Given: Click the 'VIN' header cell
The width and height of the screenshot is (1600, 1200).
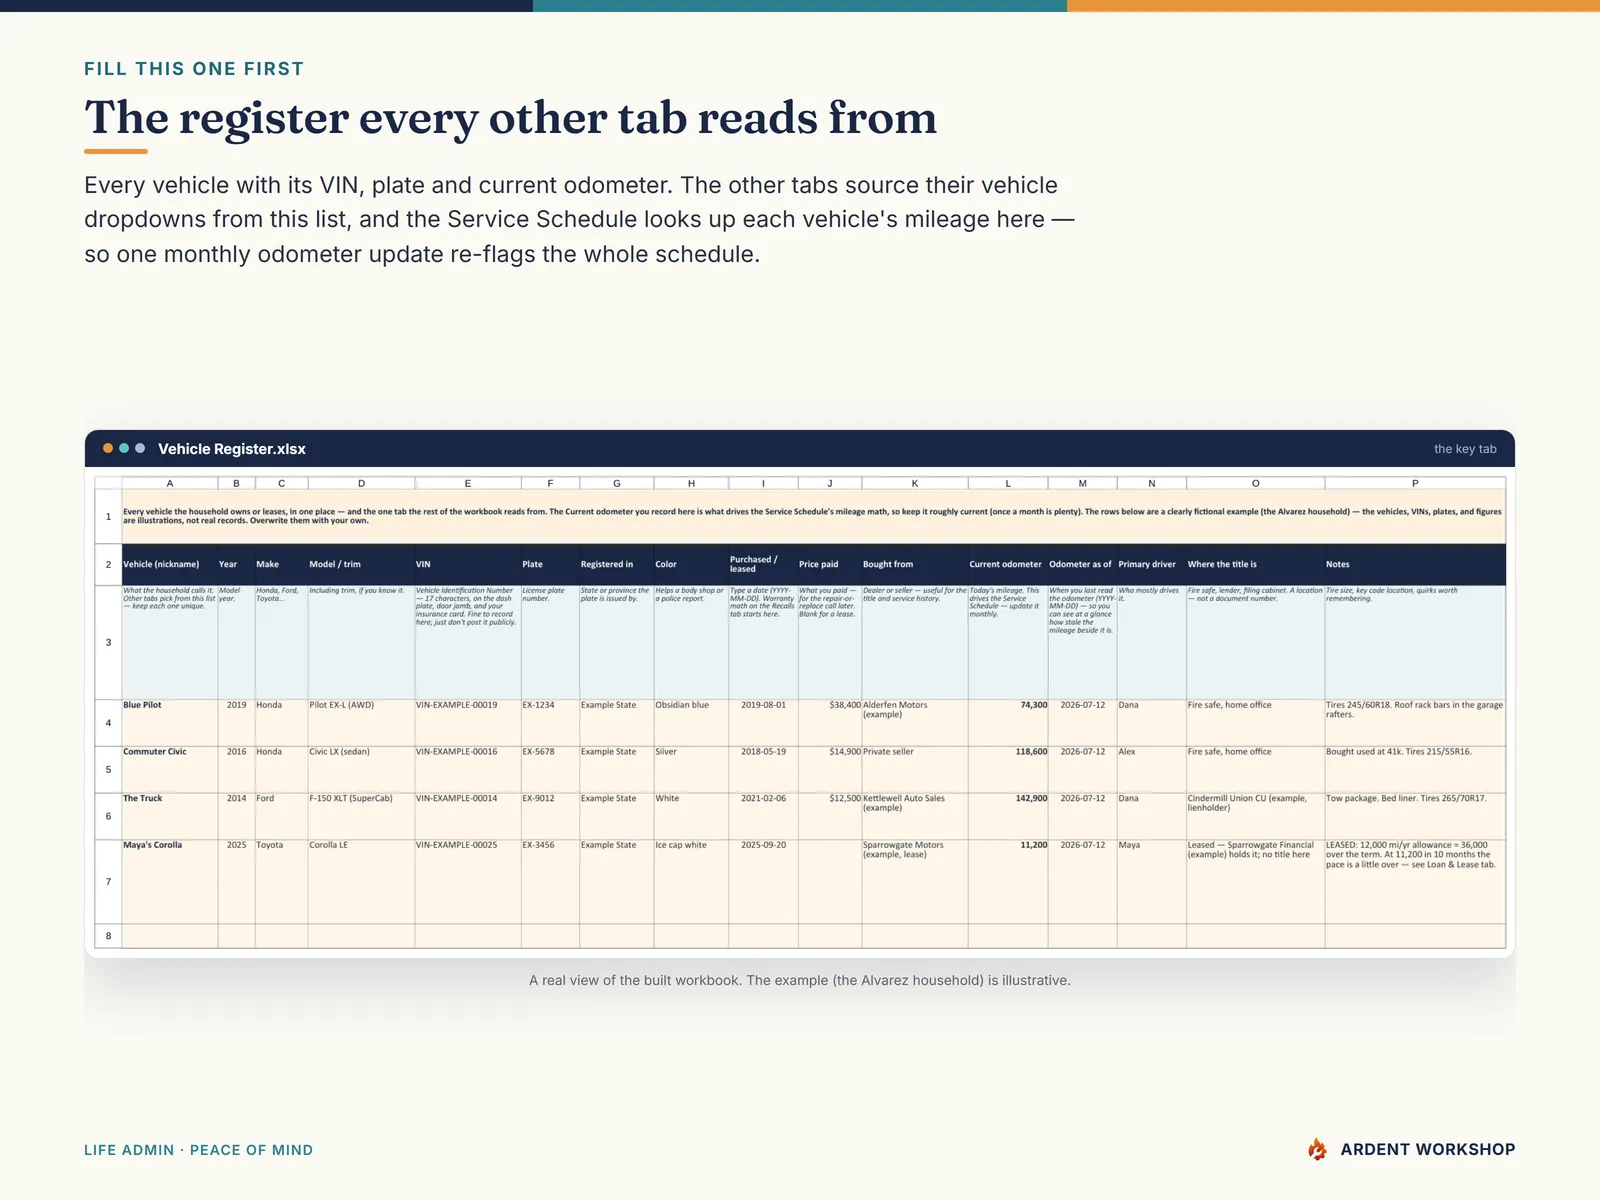Looking at the screenshot, I should (468, 564).
